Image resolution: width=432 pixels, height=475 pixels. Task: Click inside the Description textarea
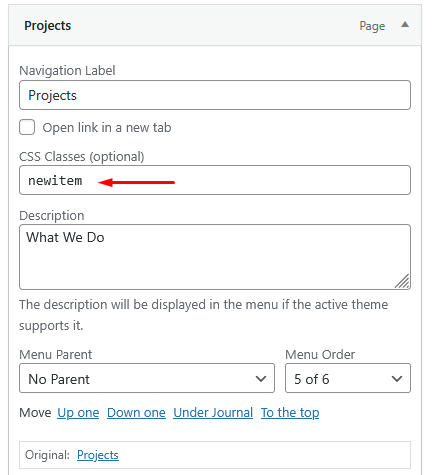tap(215, 257)
